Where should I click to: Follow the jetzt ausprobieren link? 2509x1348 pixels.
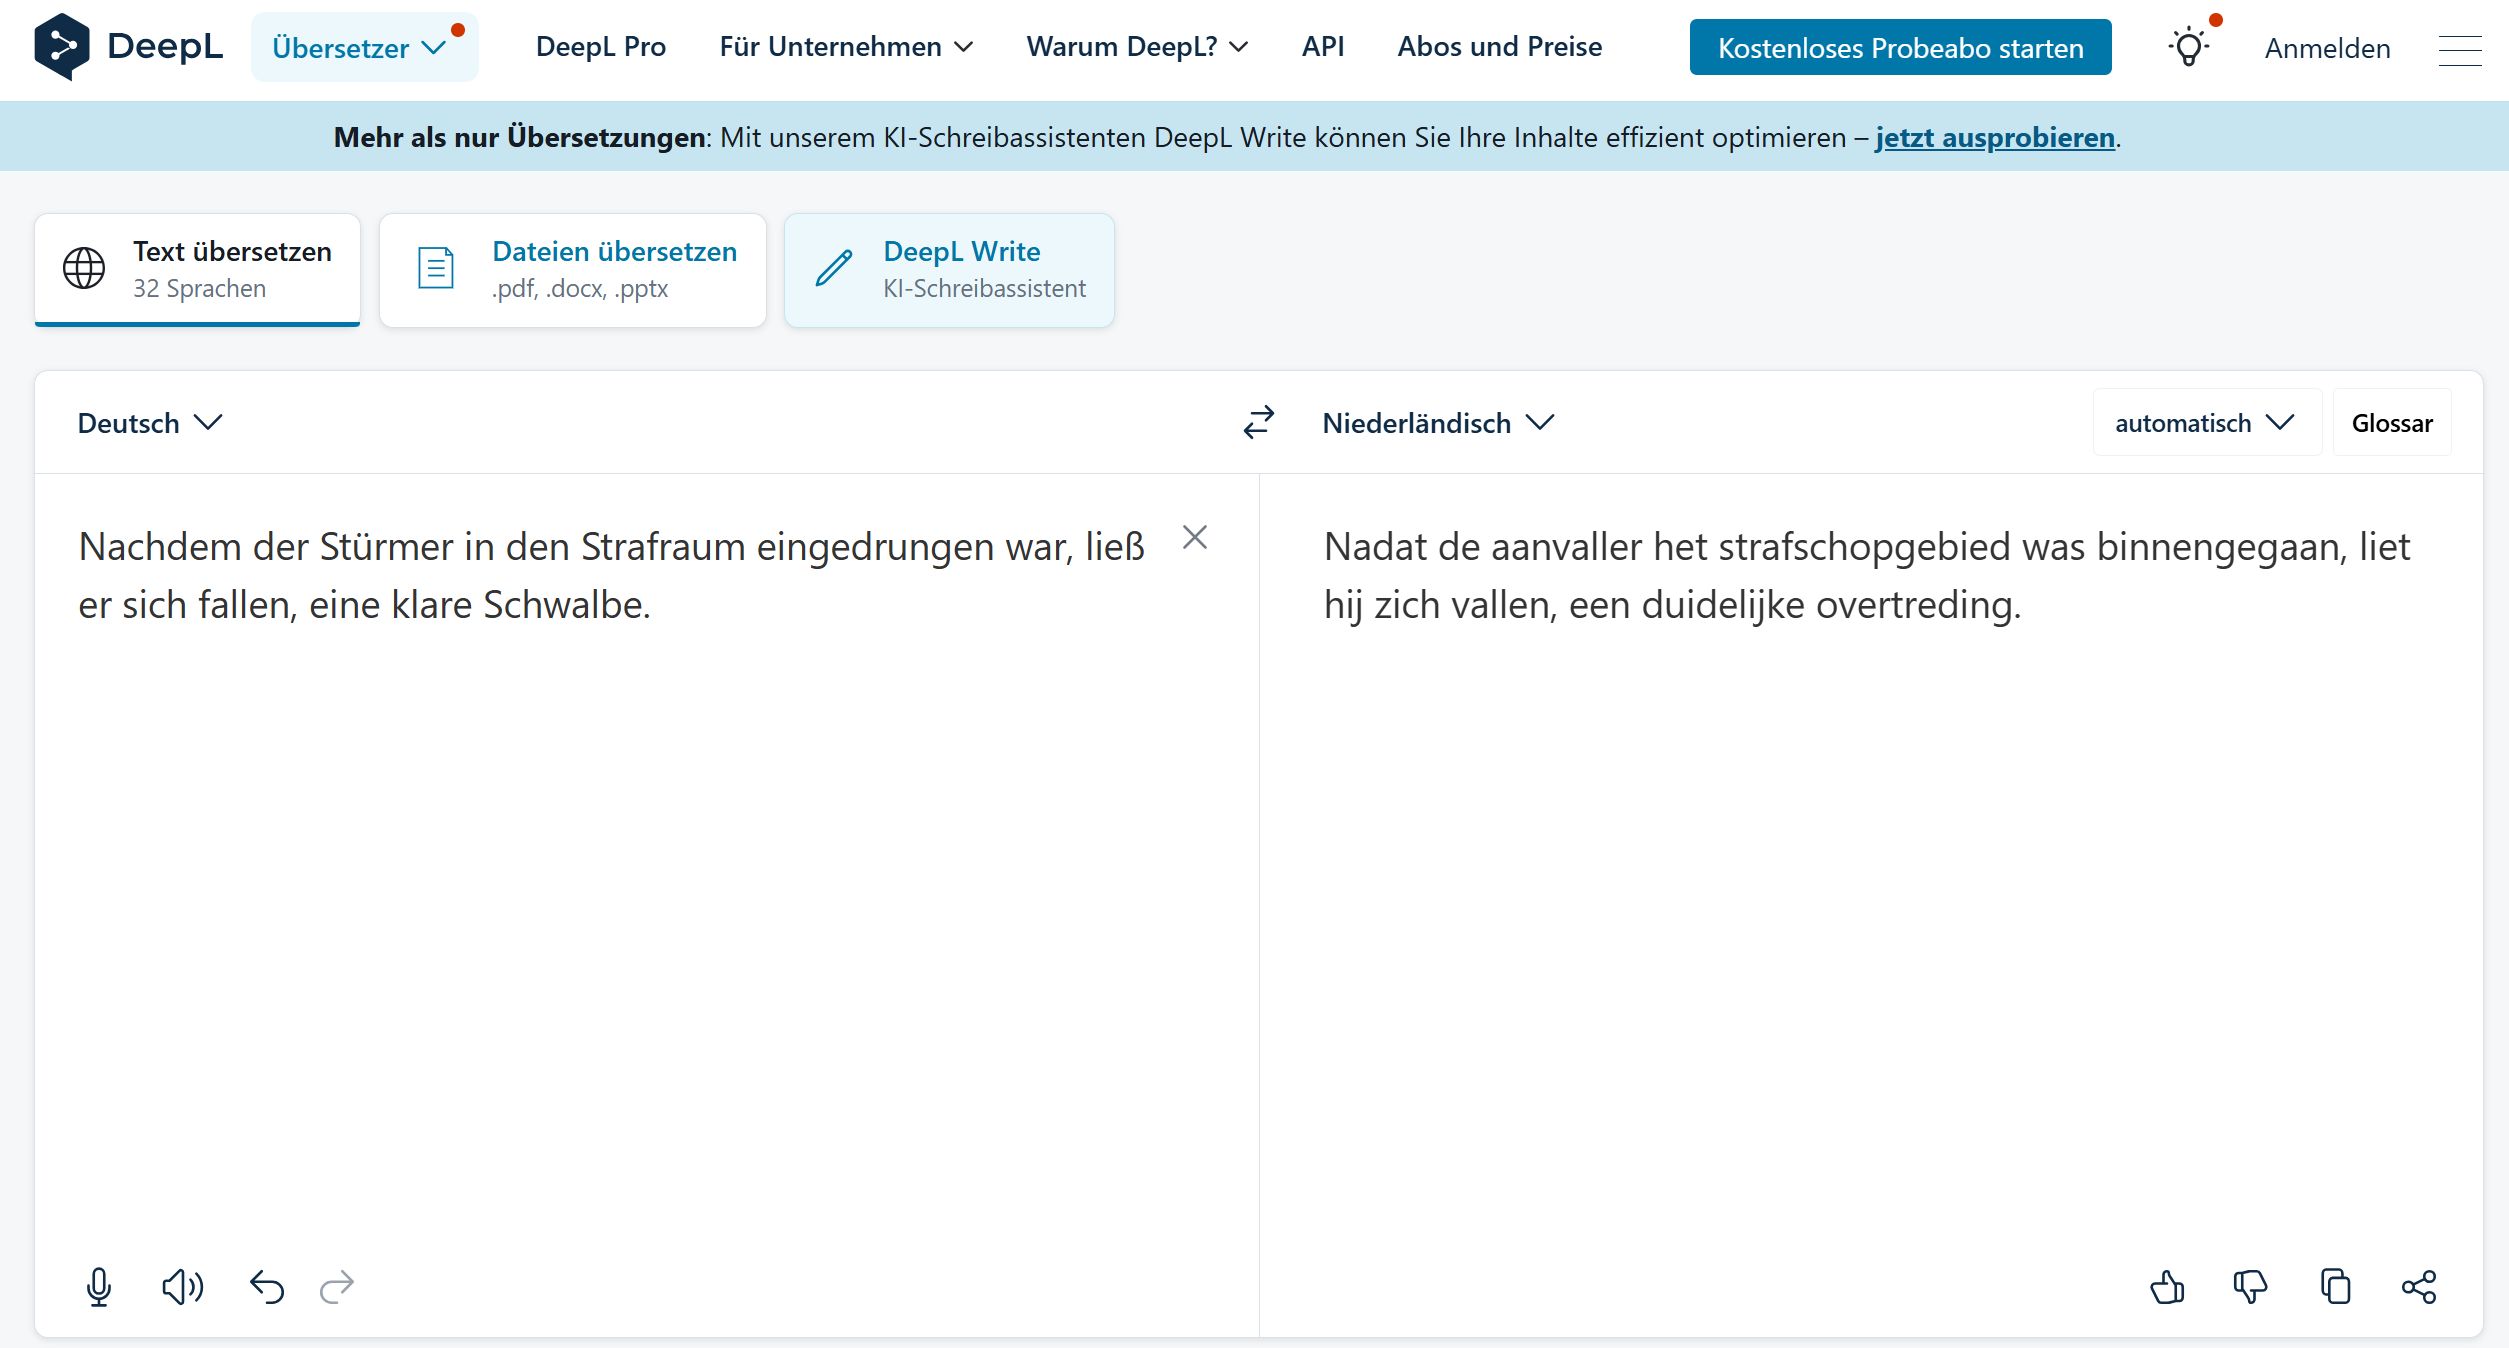click(1995, 137)
